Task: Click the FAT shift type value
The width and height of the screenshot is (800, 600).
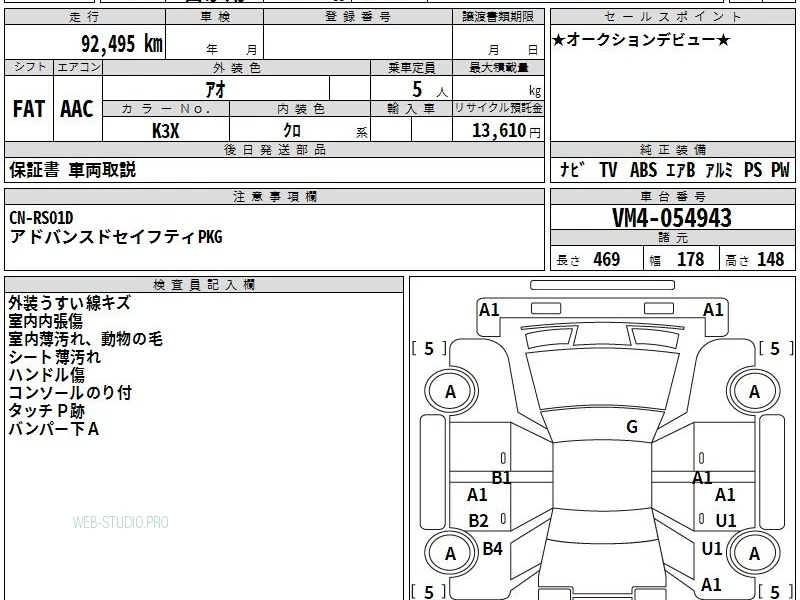Action: 29,109
